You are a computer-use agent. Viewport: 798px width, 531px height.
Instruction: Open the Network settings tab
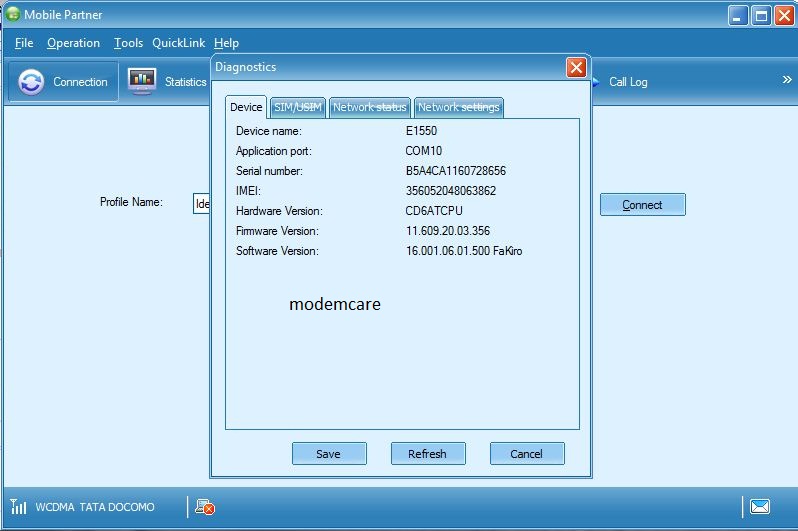[458, 107]
